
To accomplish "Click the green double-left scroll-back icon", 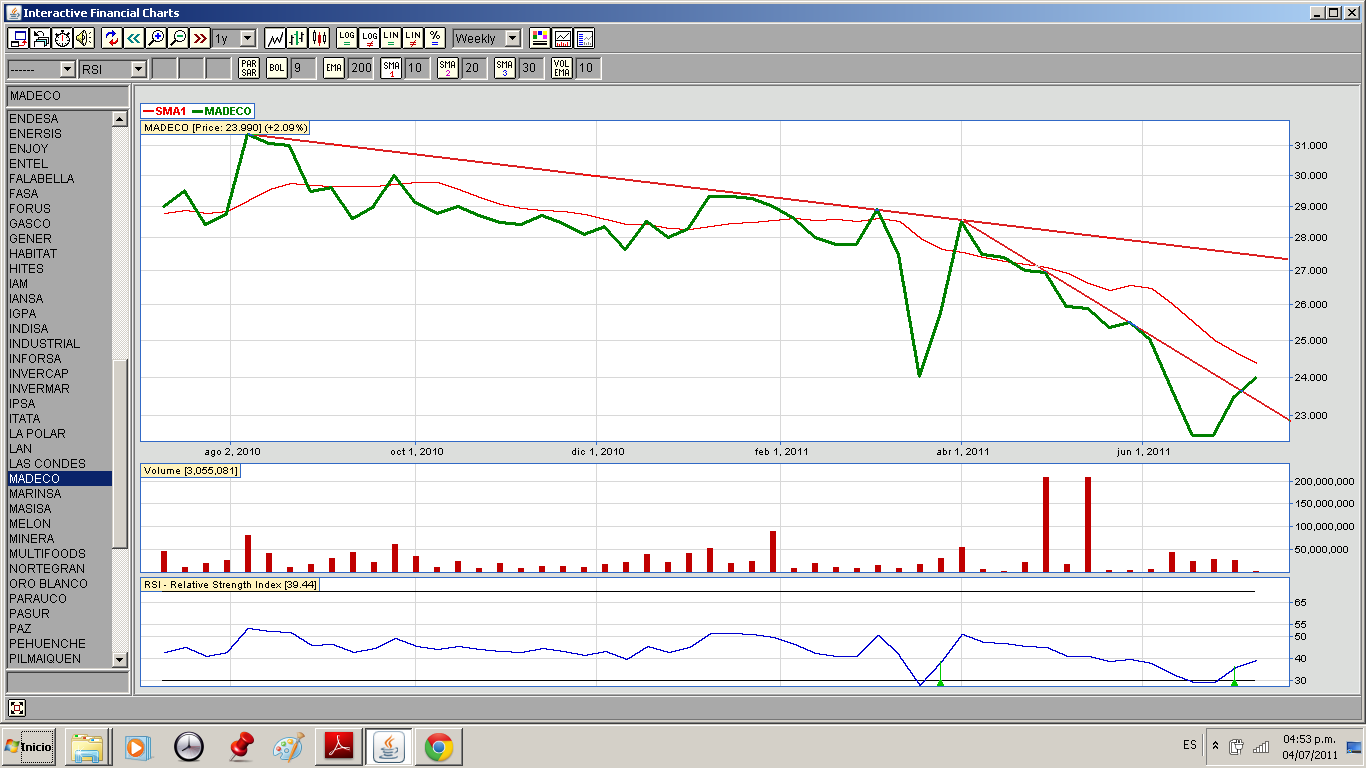I will click(x=134, y=38).
